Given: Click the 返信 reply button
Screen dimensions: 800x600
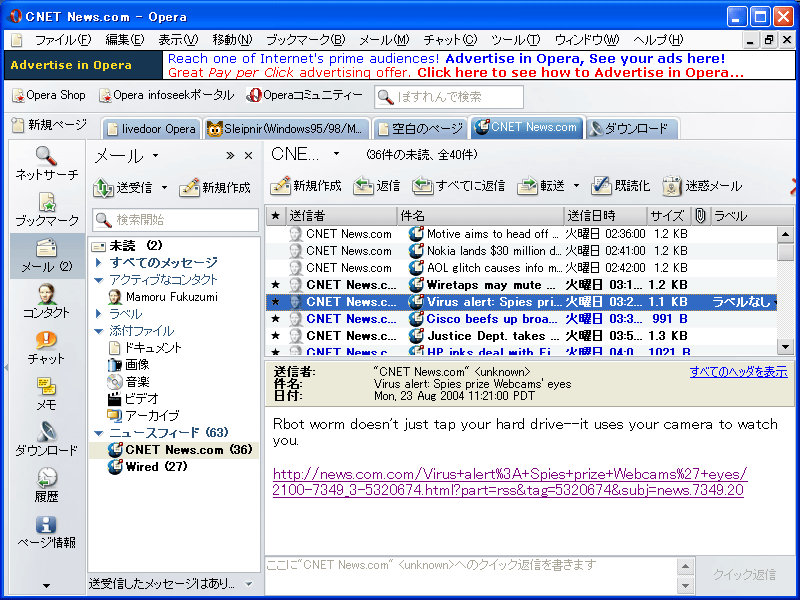Looking at the screenshot, I should pyautogui.click(x=377, y=186).
